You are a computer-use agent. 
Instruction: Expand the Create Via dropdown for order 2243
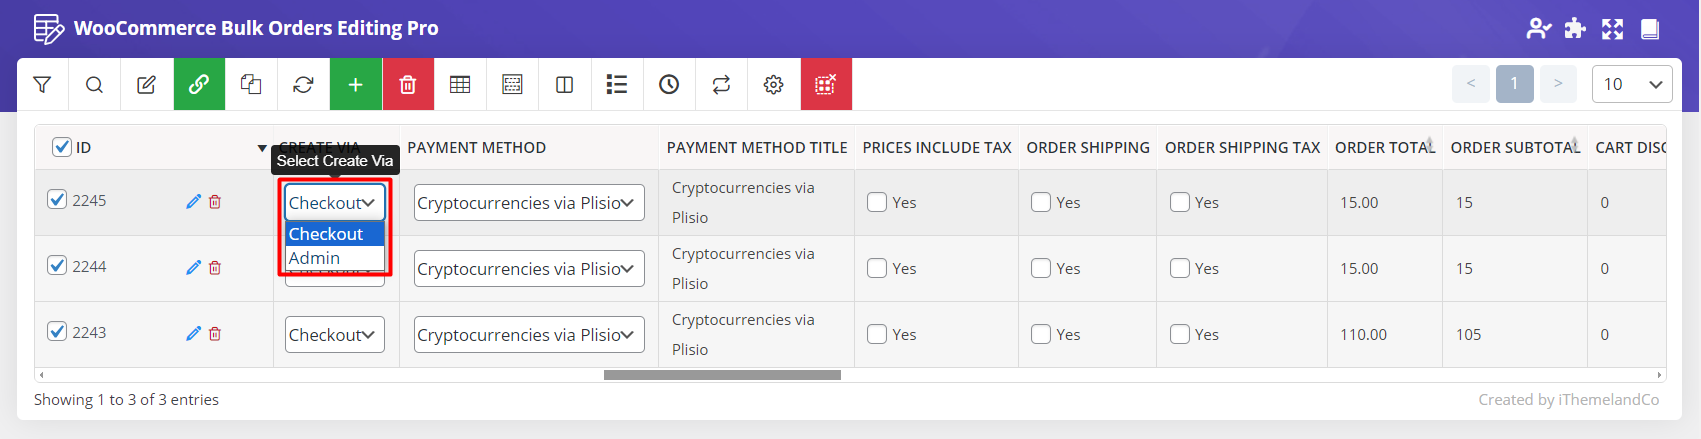(x=334, y=335)
